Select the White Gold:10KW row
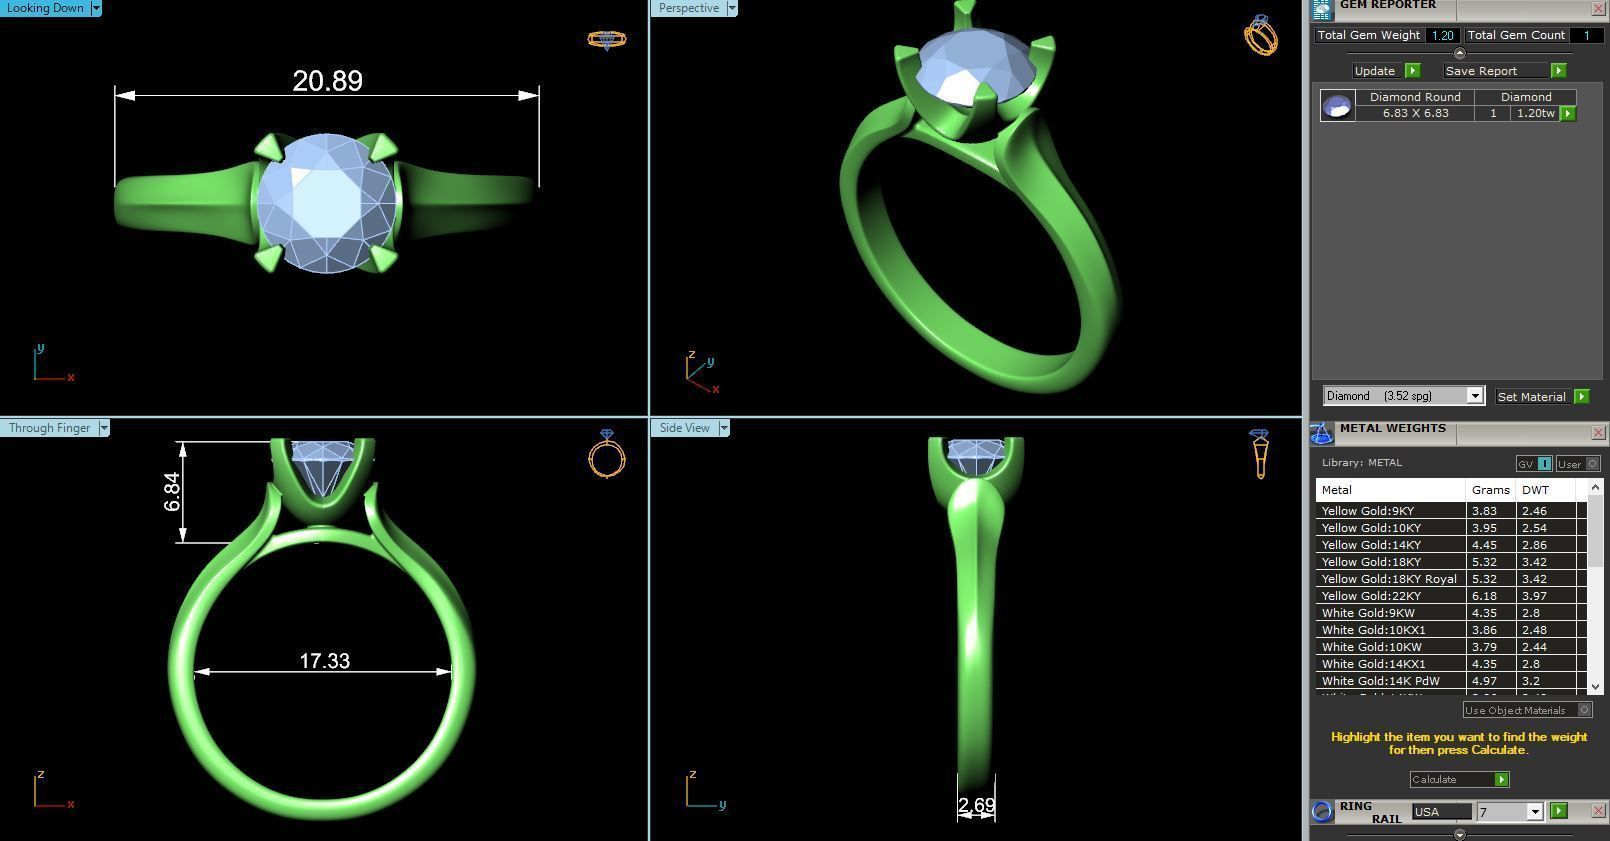Image resolution: width=1610 pixels, height=841 pixels. pos(1451,647)
